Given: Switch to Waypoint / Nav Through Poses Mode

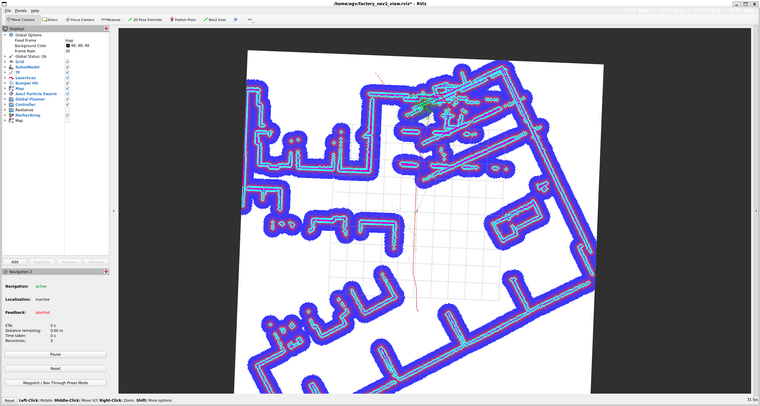Looking at the screenshot, I should pos(55,383).
